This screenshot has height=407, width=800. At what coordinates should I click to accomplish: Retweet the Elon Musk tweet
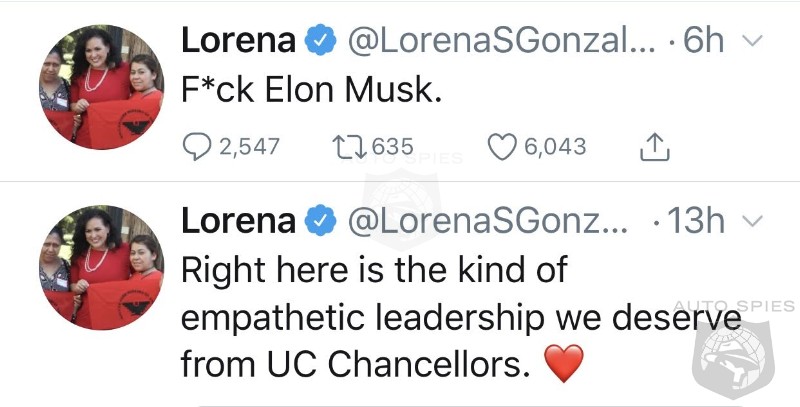[349, 147]
